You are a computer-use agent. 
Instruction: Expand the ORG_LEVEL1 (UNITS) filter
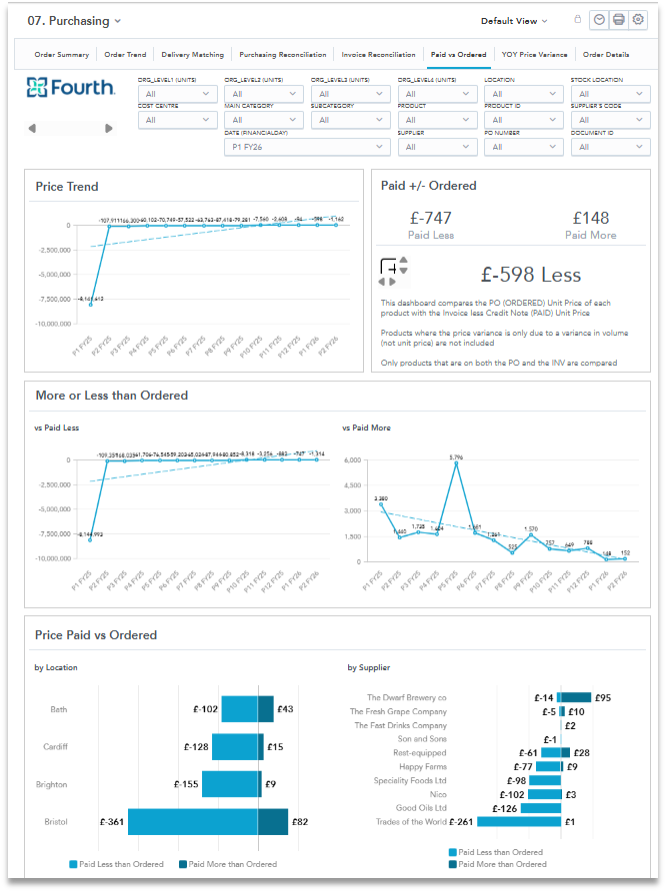click(x=177, y=94)
